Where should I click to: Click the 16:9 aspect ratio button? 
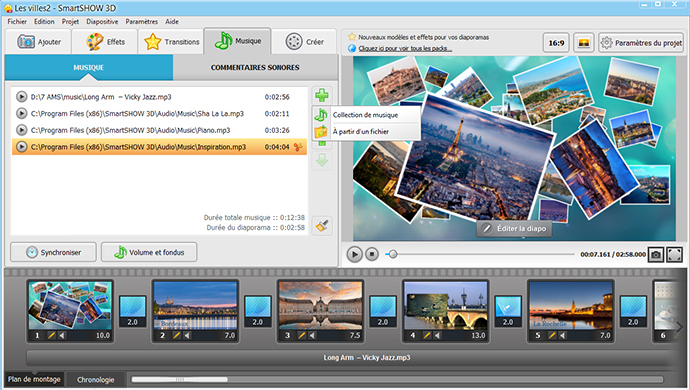(556, 43)
